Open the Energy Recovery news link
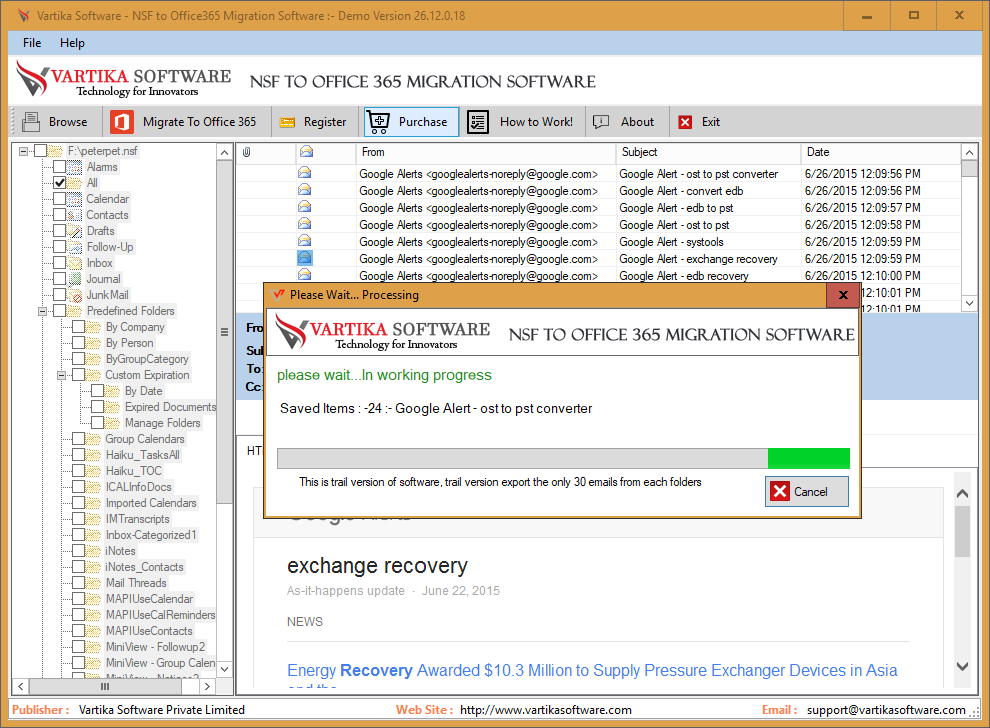990x728 pixels. coord(592,670)
